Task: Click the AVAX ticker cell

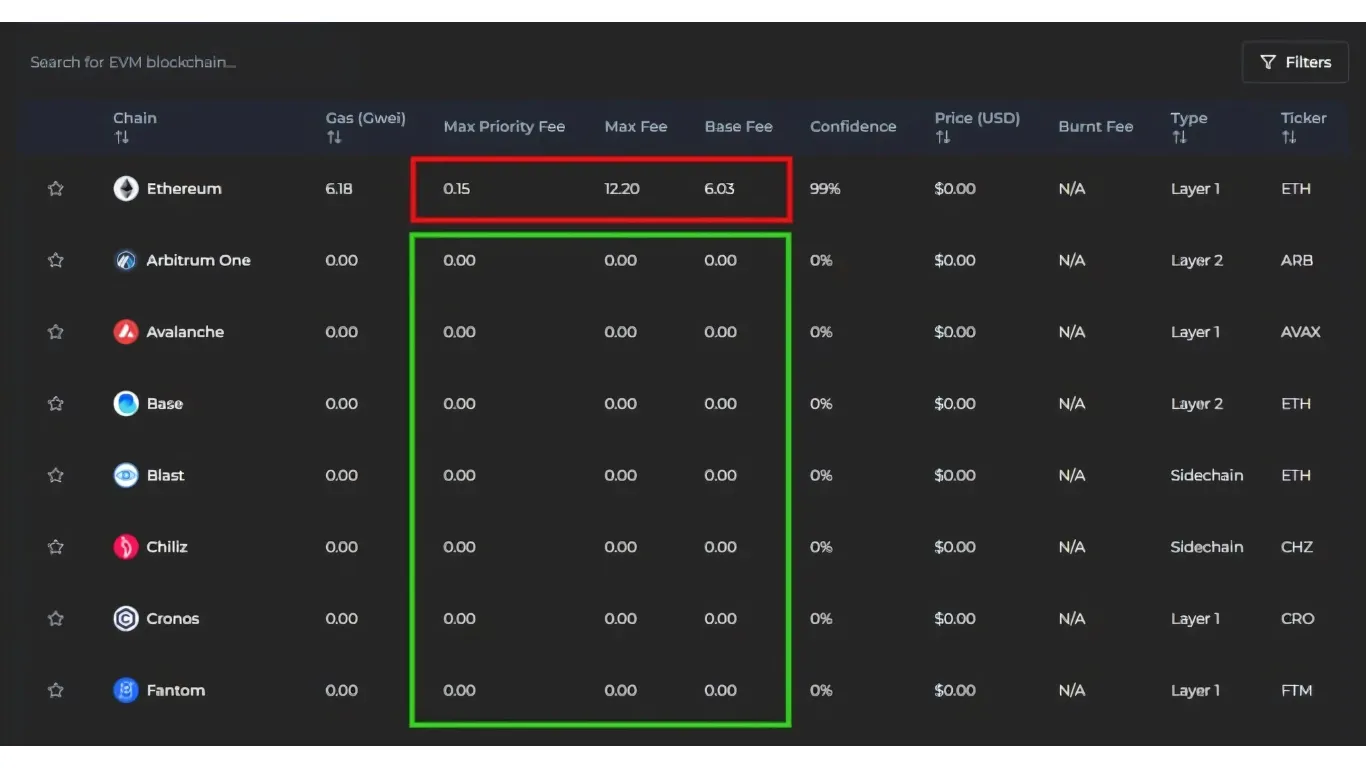Action: click(1301, 332)
